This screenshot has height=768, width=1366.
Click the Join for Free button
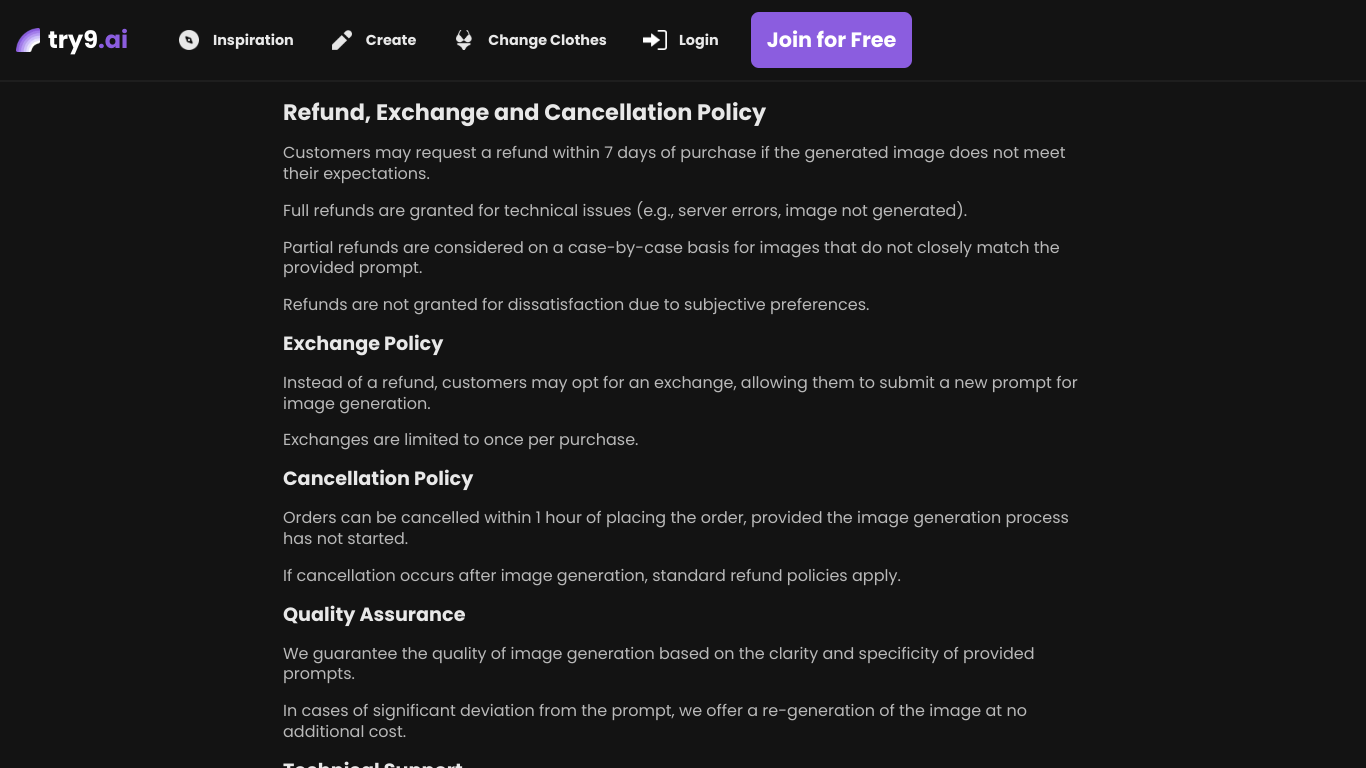[x=831, y=40]
